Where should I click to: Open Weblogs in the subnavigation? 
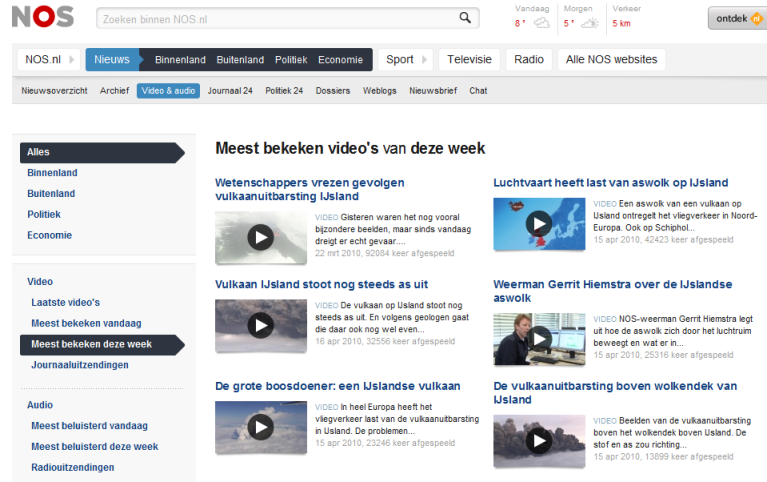380,91
